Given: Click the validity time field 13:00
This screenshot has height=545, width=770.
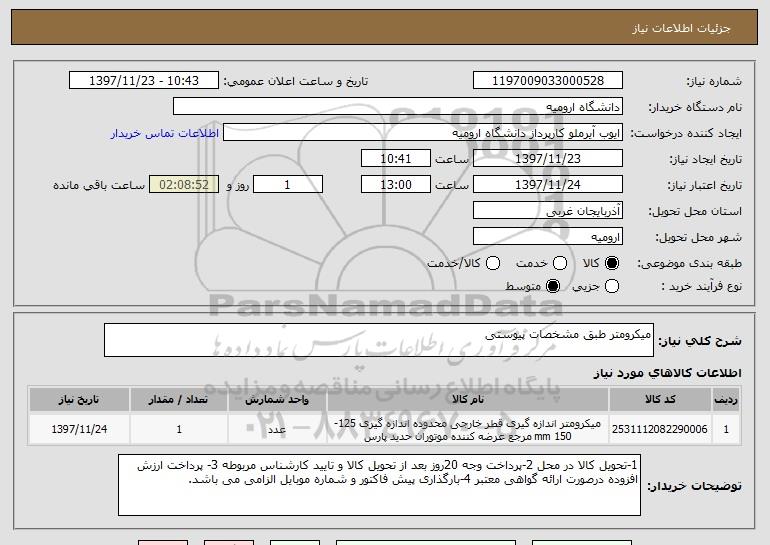Looking at the screenshot, I should (x=396, y=185).
